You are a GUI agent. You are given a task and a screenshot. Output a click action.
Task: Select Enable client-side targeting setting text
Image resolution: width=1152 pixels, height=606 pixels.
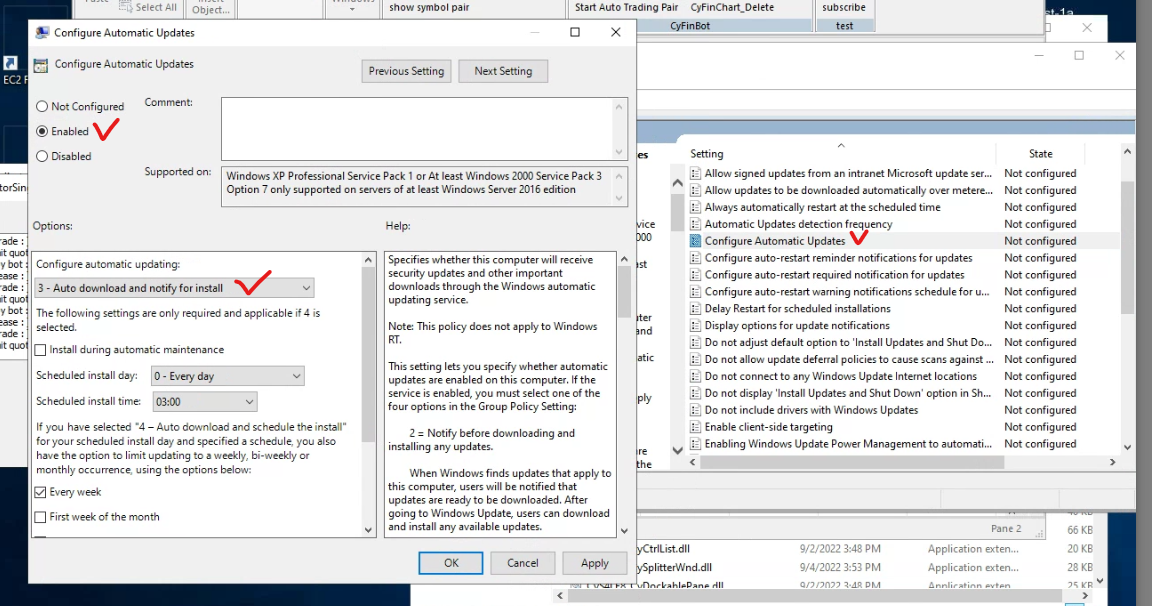click(768, 427)
